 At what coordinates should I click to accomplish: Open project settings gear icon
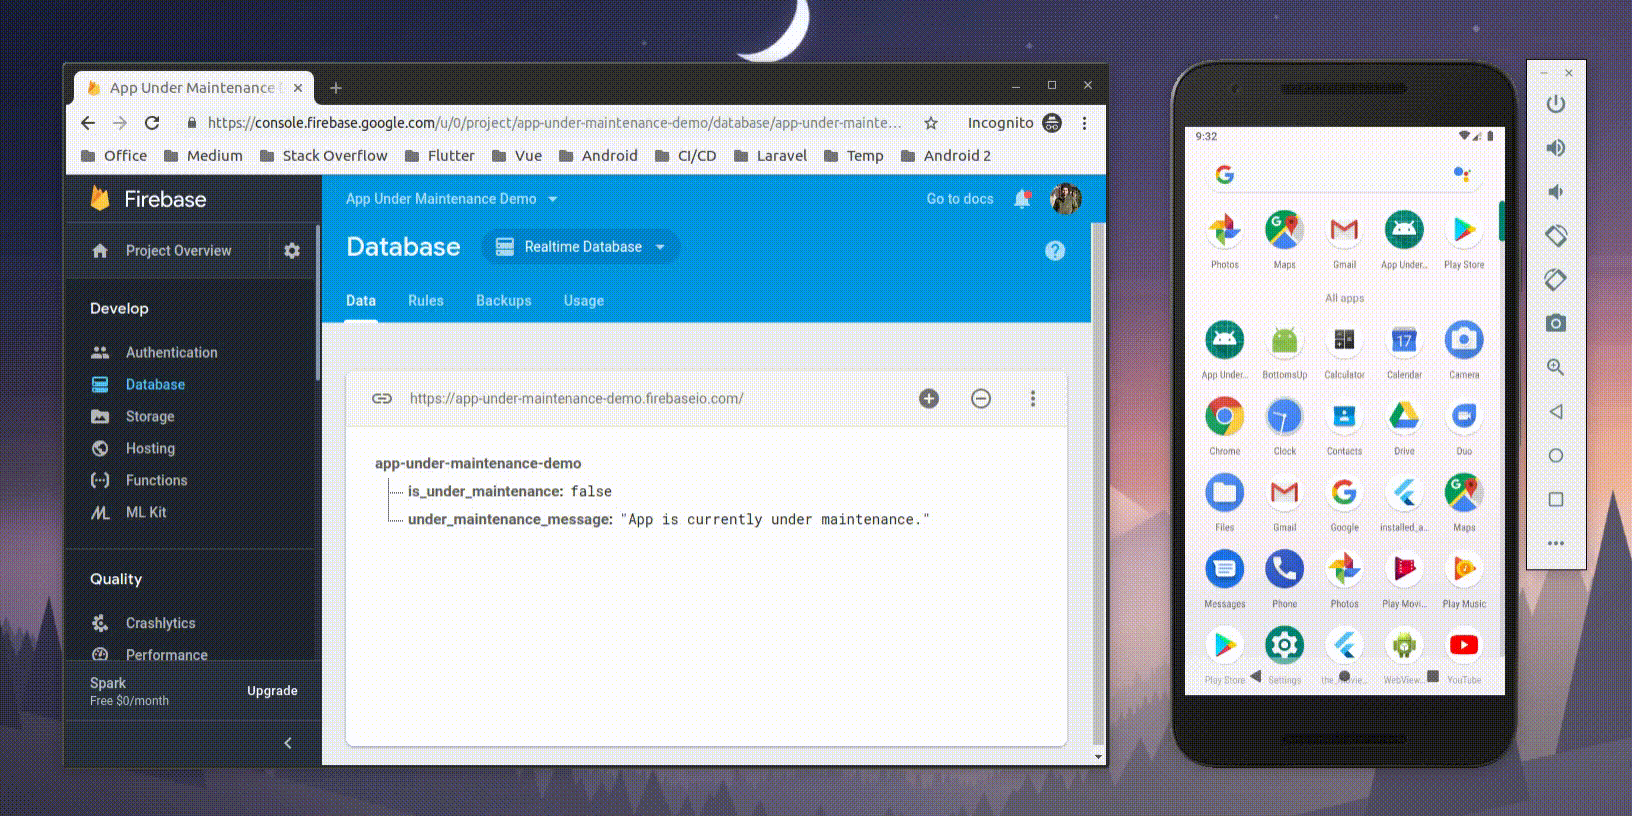[292, 251]
